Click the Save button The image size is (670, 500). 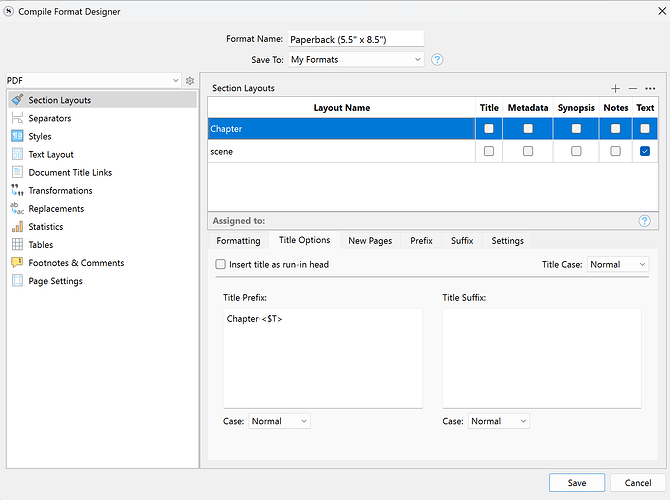(577, 482)
